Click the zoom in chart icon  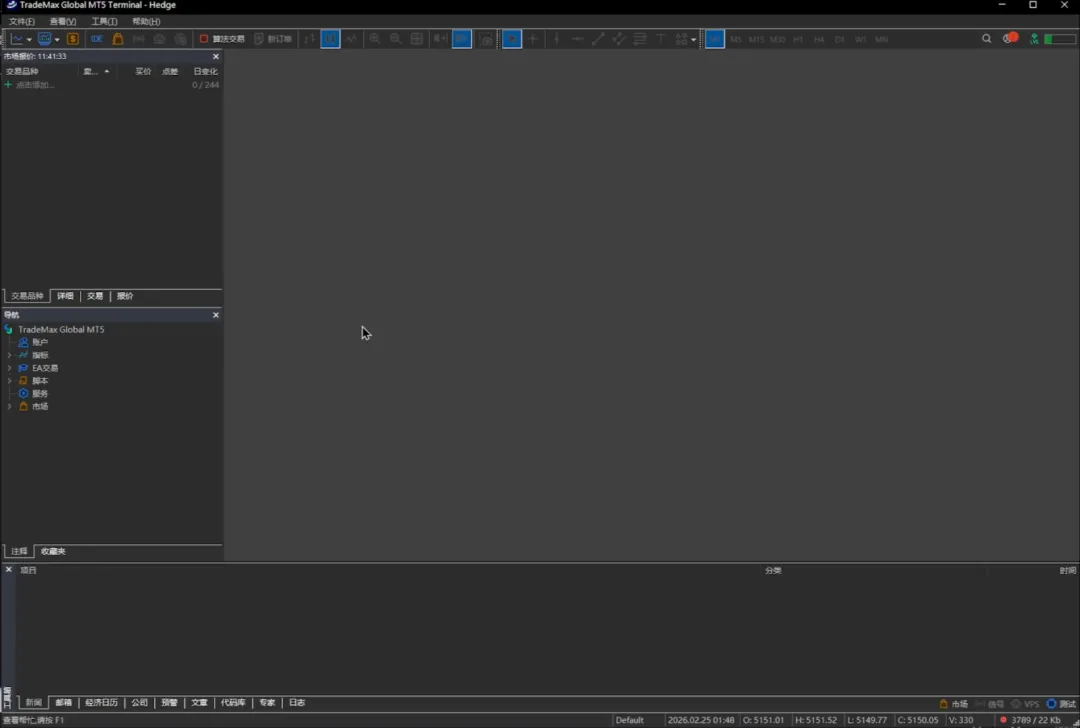374,39
